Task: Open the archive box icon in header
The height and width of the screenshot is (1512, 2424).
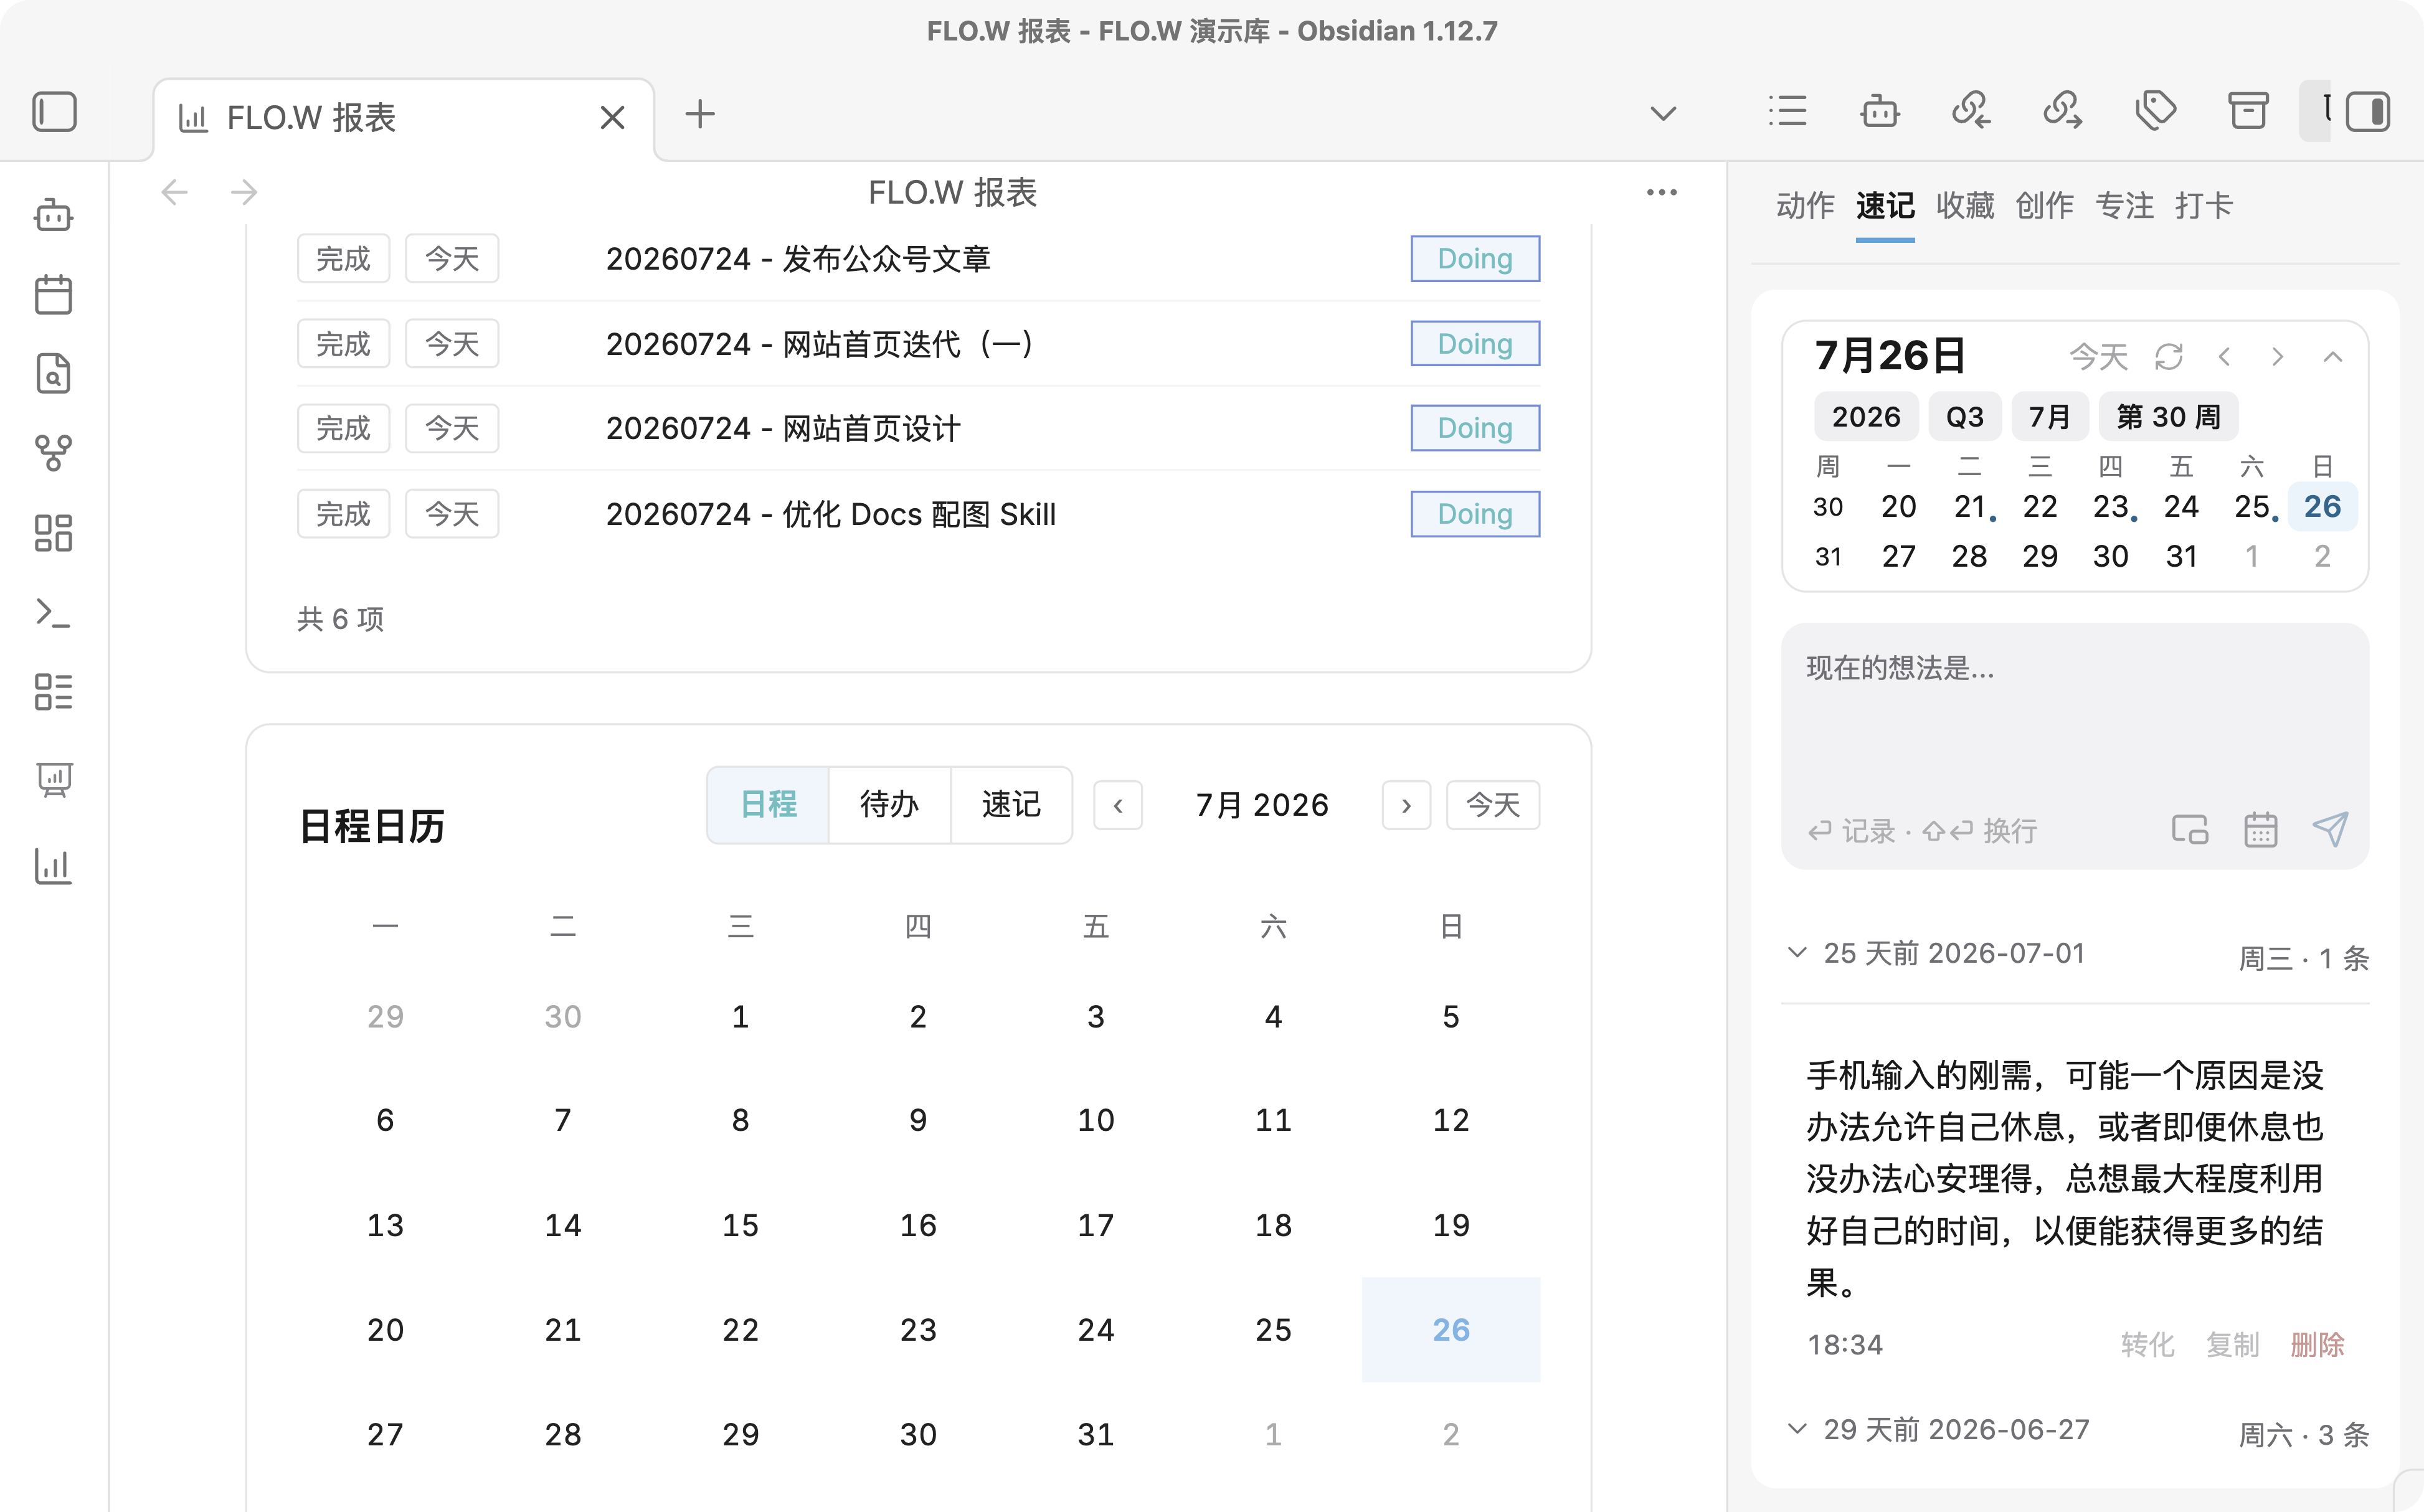Action: pos(2248,110)
